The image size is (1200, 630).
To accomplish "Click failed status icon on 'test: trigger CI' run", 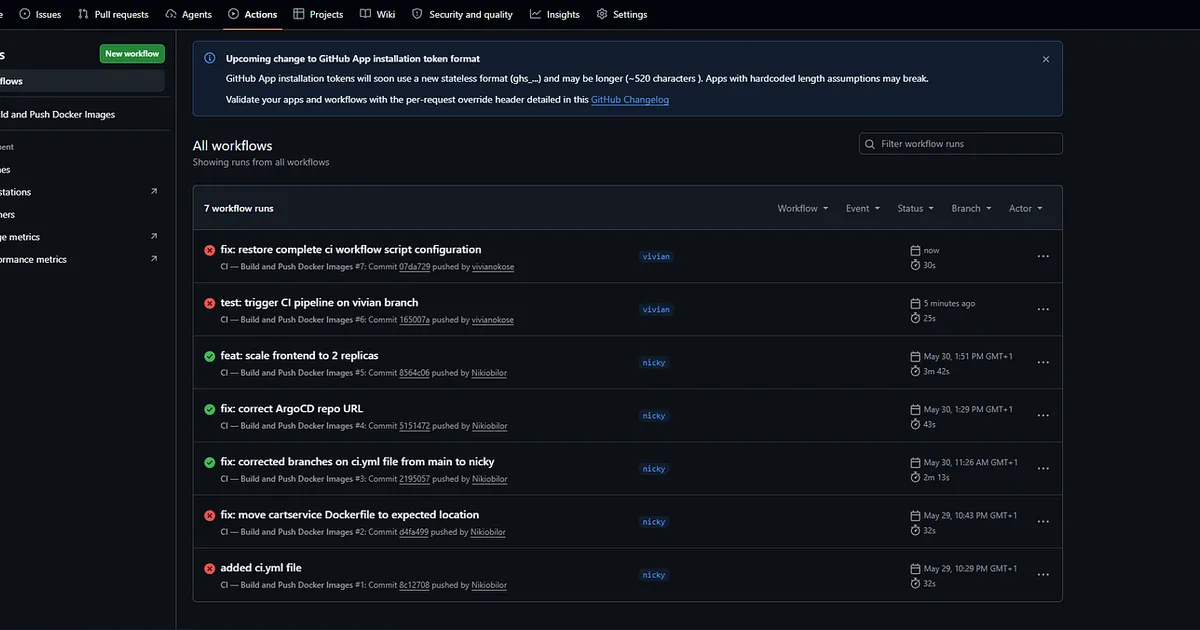I will [209, 303].
